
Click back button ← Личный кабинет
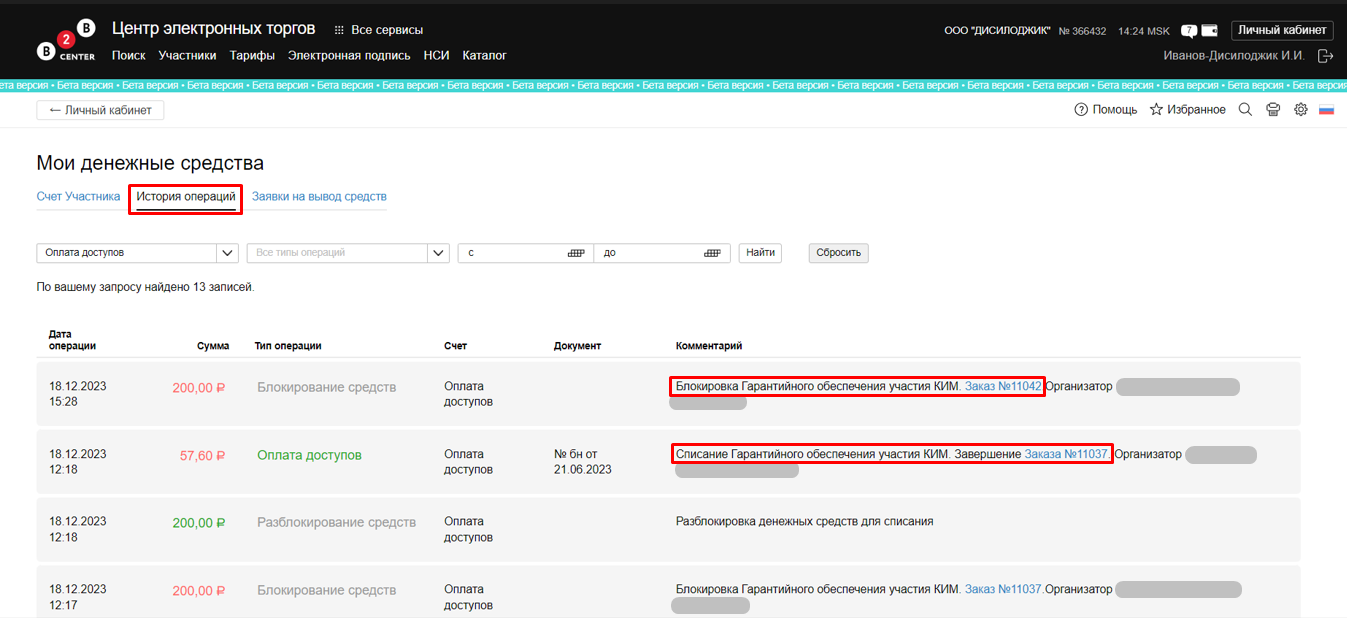[100, 110]
